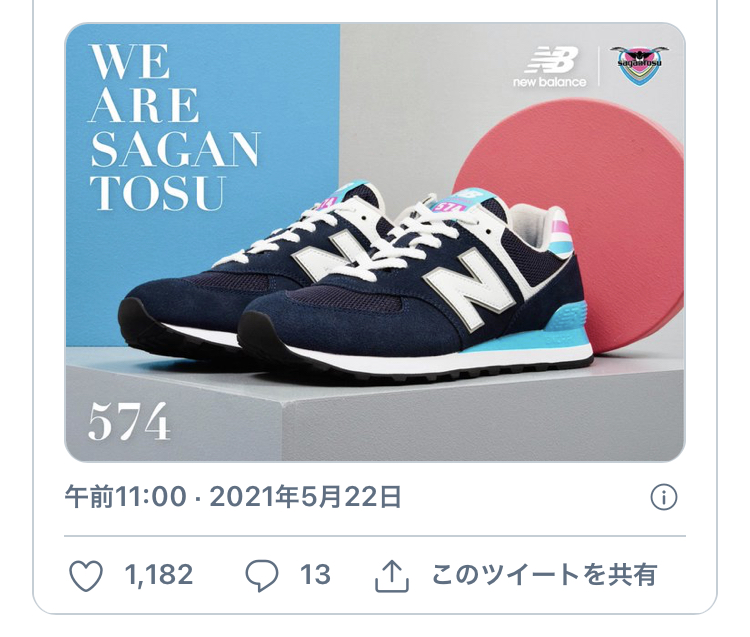Click the share upload arrow icon
Image resolution: width=750 pixels, height=637 pixels.
pos(392,576)
